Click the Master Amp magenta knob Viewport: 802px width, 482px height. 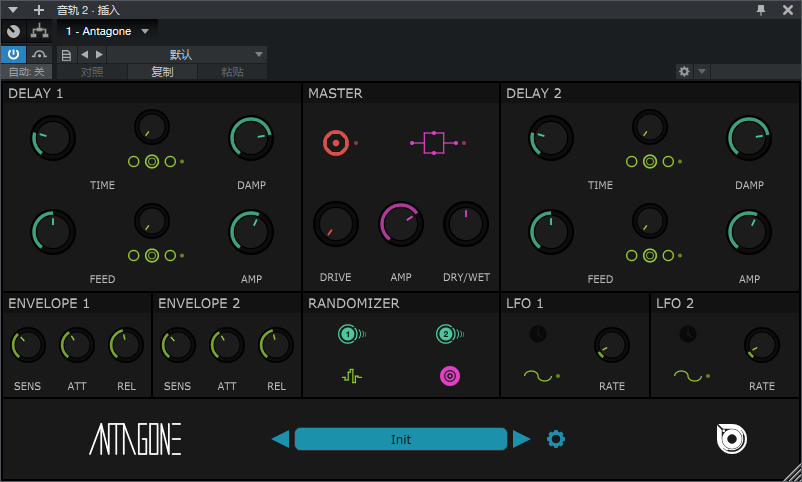pos(401,224)
